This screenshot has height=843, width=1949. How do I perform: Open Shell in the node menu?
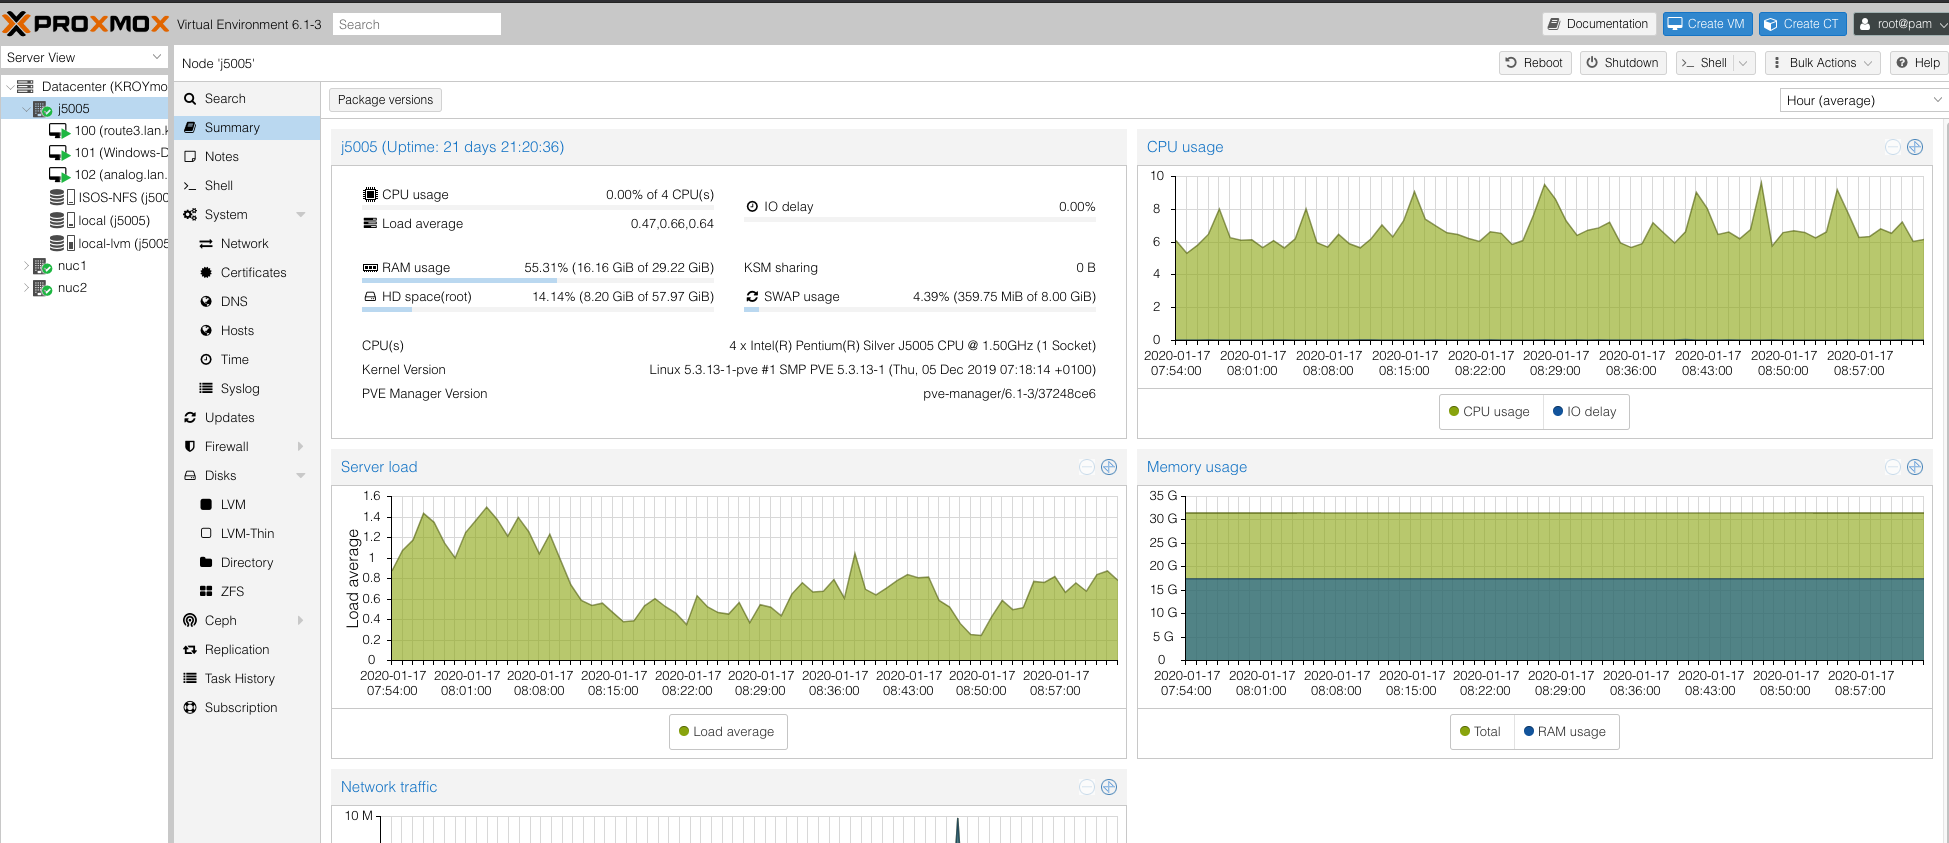point(247,186)
